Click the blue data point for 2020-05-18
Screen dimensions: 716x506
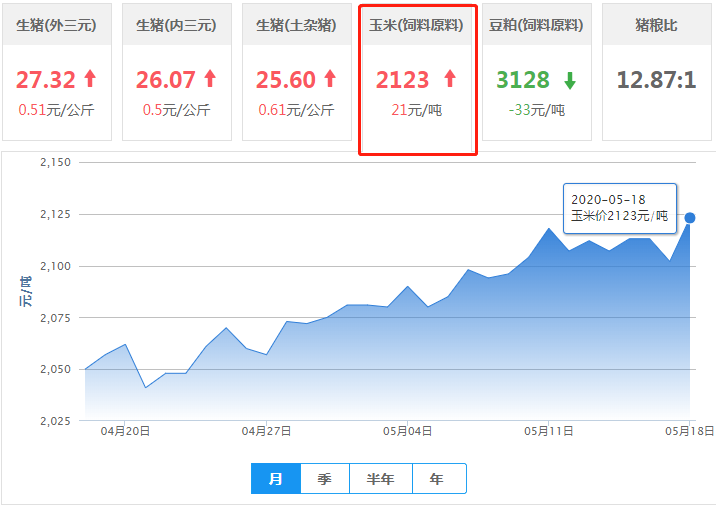(x=690, y=217)
